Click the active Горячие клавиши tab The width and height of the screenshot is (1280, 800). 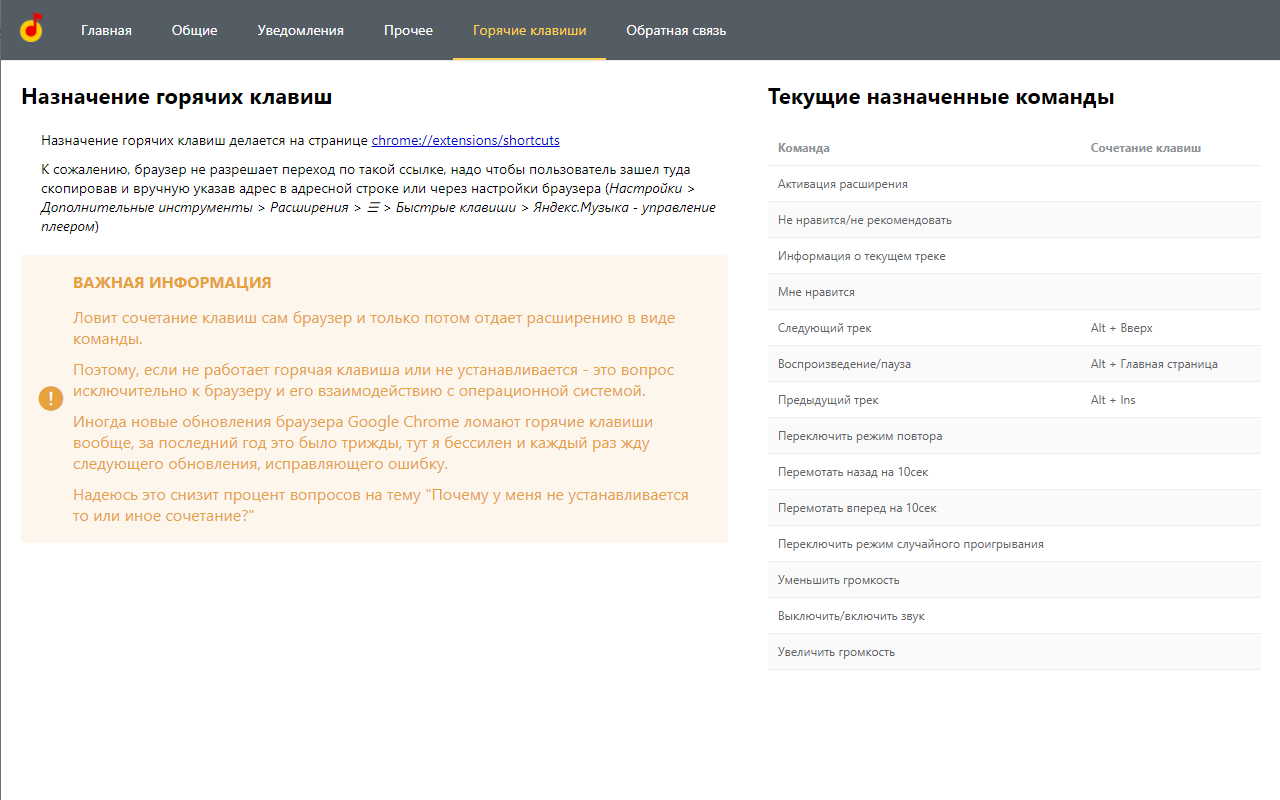pos(529,30)
